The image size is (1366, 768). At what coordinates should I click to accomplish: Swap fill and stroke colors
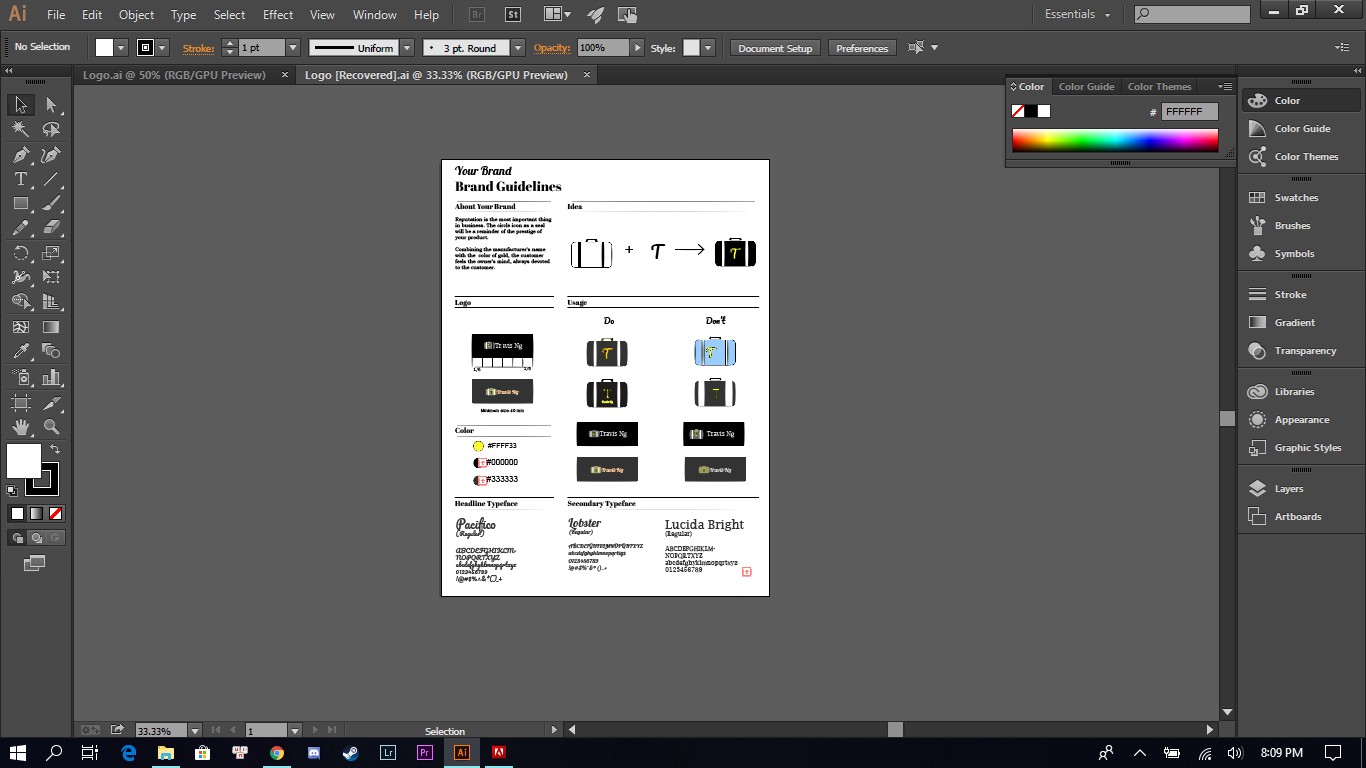[55, 450]
